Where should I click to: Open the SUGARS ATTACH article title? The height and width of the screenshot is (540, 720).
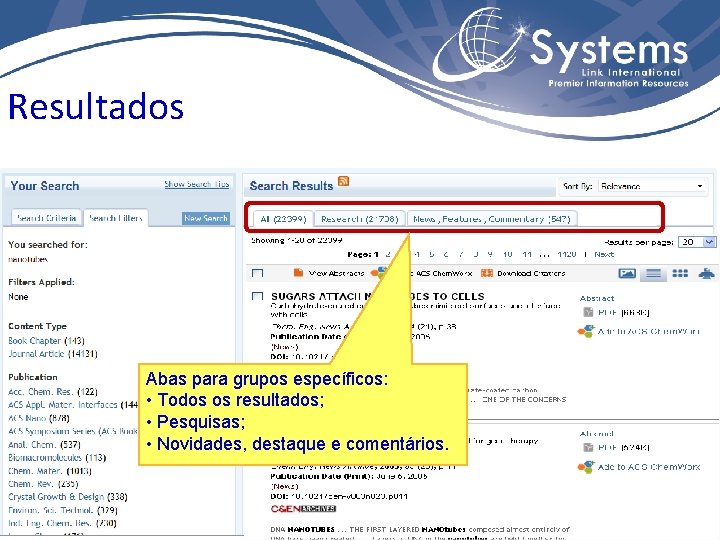coord(377,296)
